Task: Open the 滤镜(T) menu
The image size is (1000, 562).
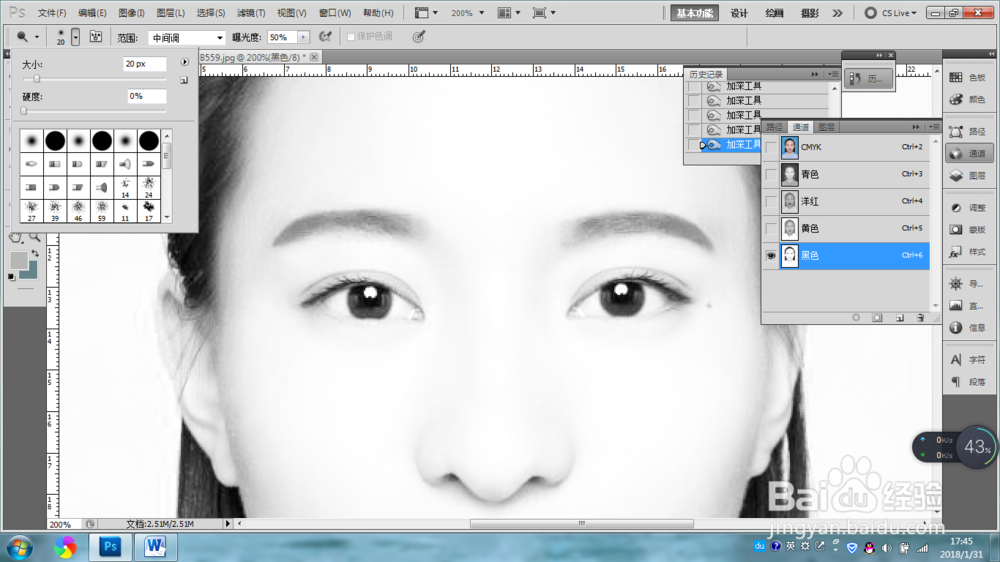Action: point(251,13)
